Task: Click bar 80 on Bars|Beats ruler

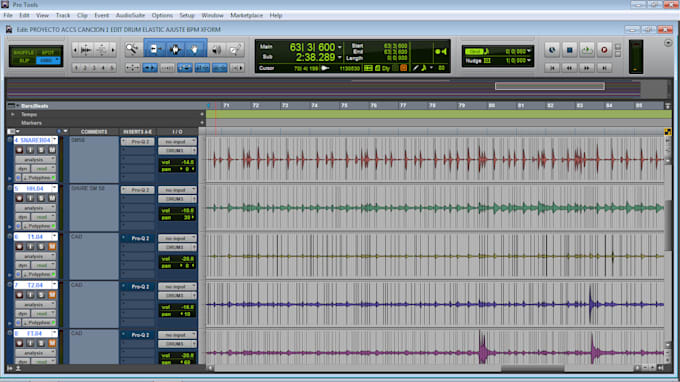Action: (x=492, y=106)
